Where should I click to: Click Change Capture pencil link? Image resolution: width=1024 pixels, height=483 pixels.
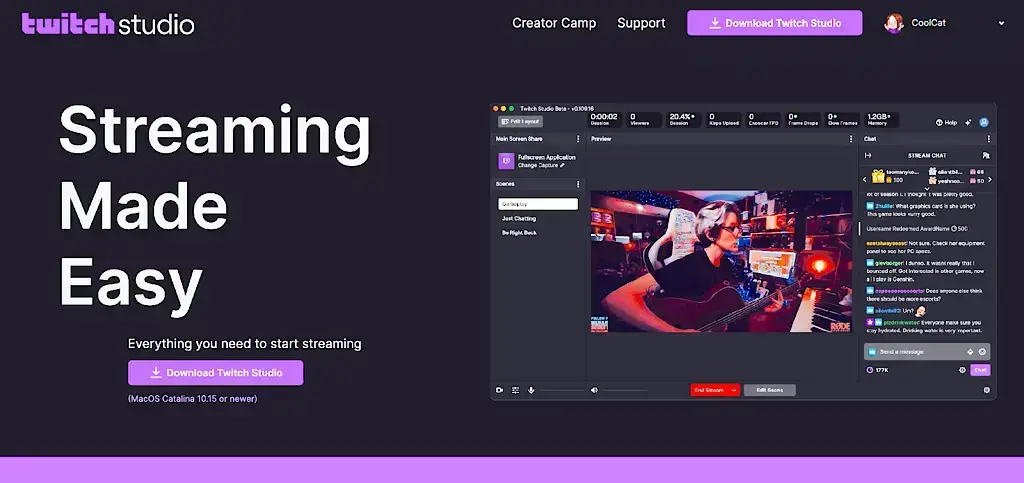541,166
